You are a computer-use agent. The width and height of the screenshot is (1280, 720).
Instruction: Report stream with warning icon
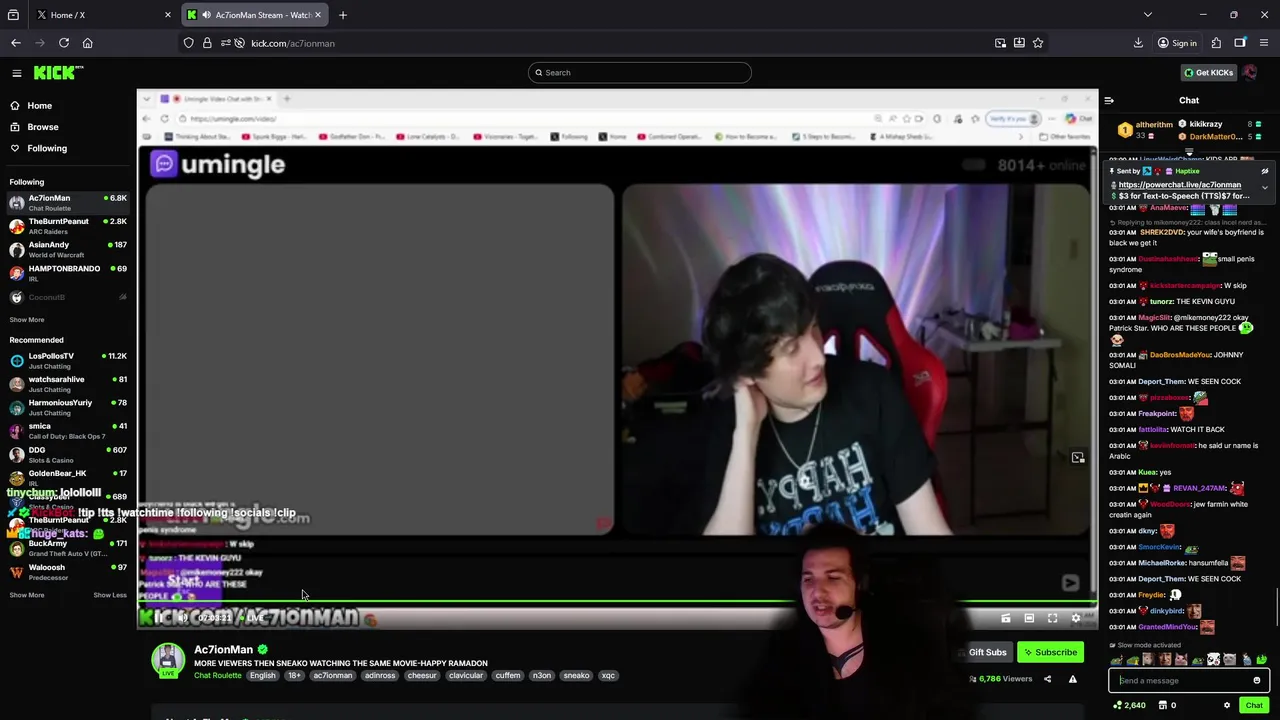pyautogui.click(x=1072, y=679)
